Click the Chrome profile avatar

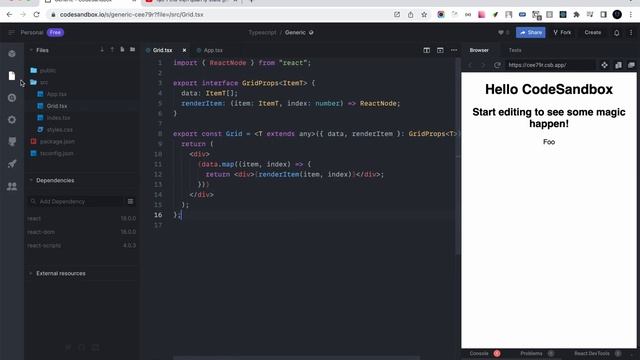617,15
